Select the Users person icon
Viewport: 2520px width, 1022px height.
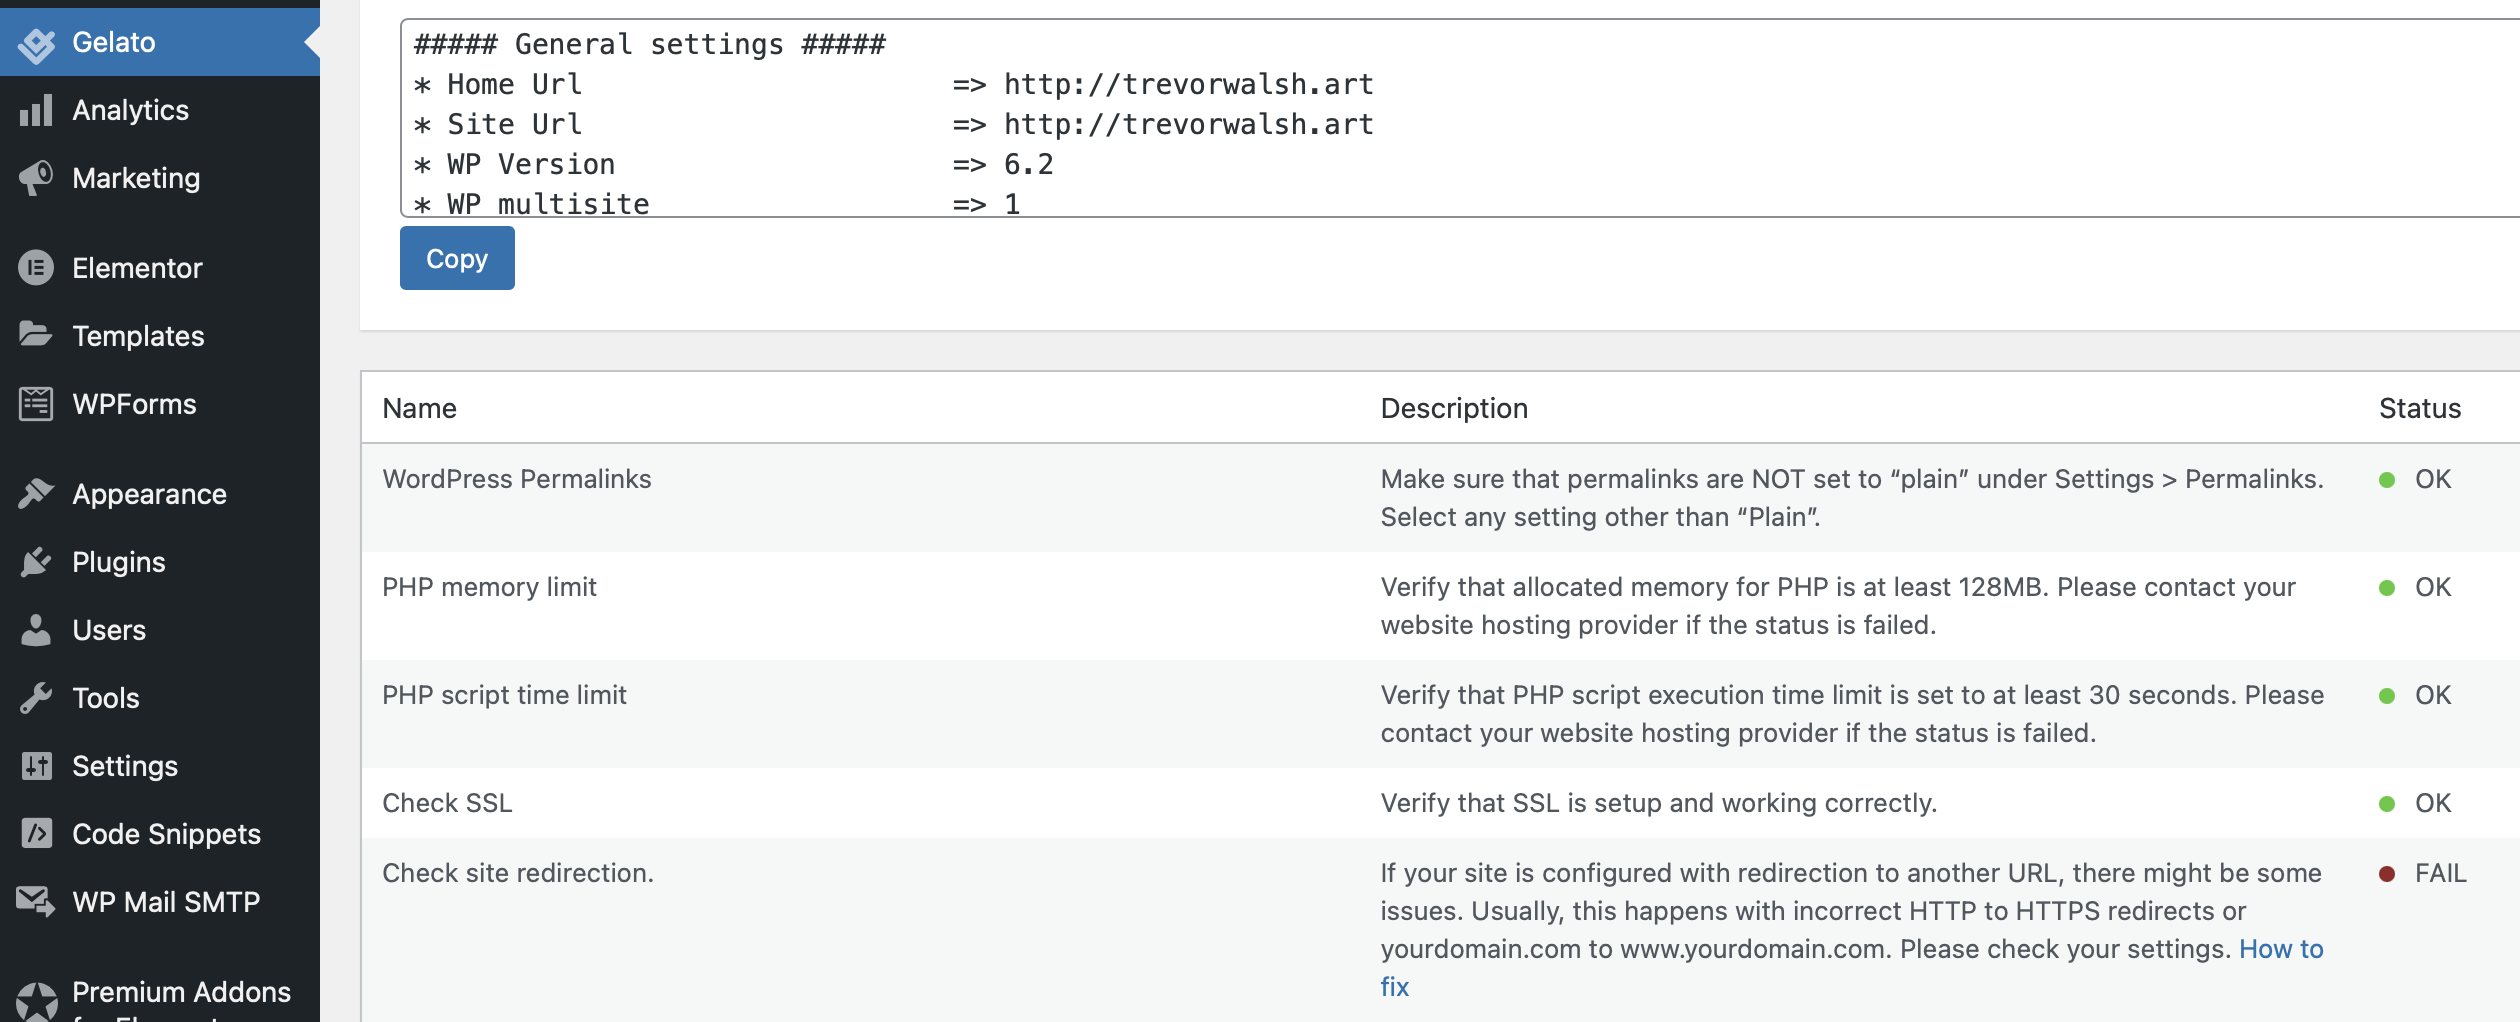pyautogui.click(x=37, y=630)
